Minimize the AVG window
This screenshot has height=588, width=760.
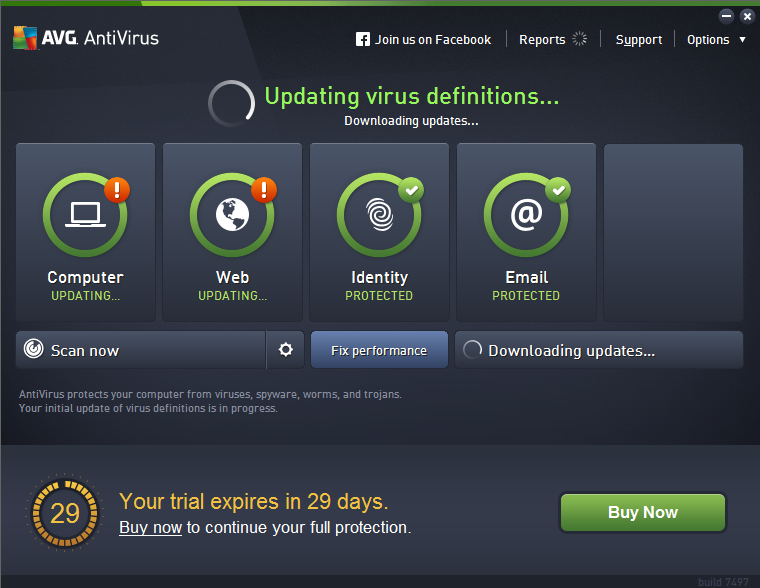pos(726,16)
